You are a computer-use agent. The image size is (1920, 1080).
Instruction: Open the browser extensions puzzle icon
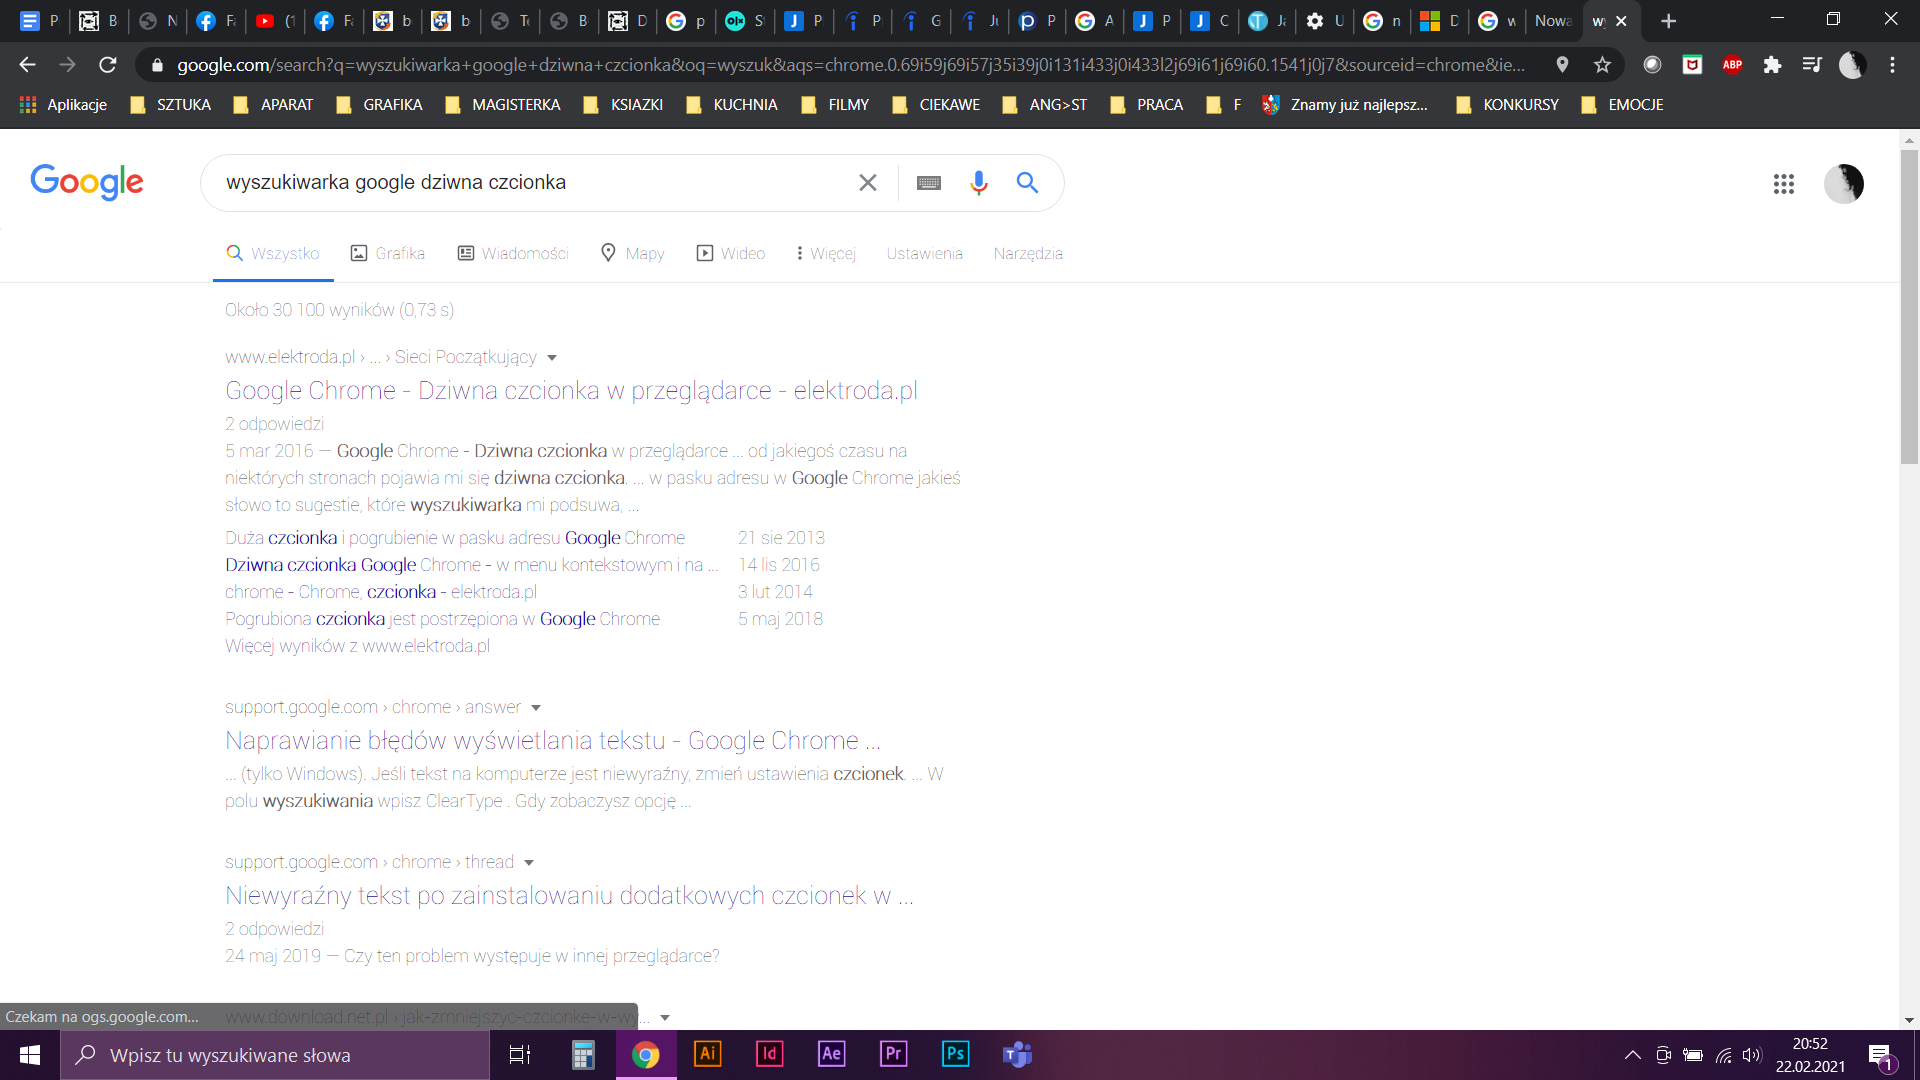pos(1773,64)
